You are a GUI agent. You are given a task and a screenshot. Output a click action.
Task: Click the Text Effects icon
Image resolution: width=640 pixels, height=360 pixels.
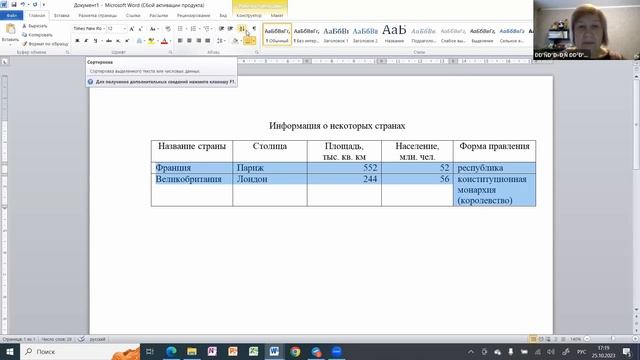coord(139,40)
